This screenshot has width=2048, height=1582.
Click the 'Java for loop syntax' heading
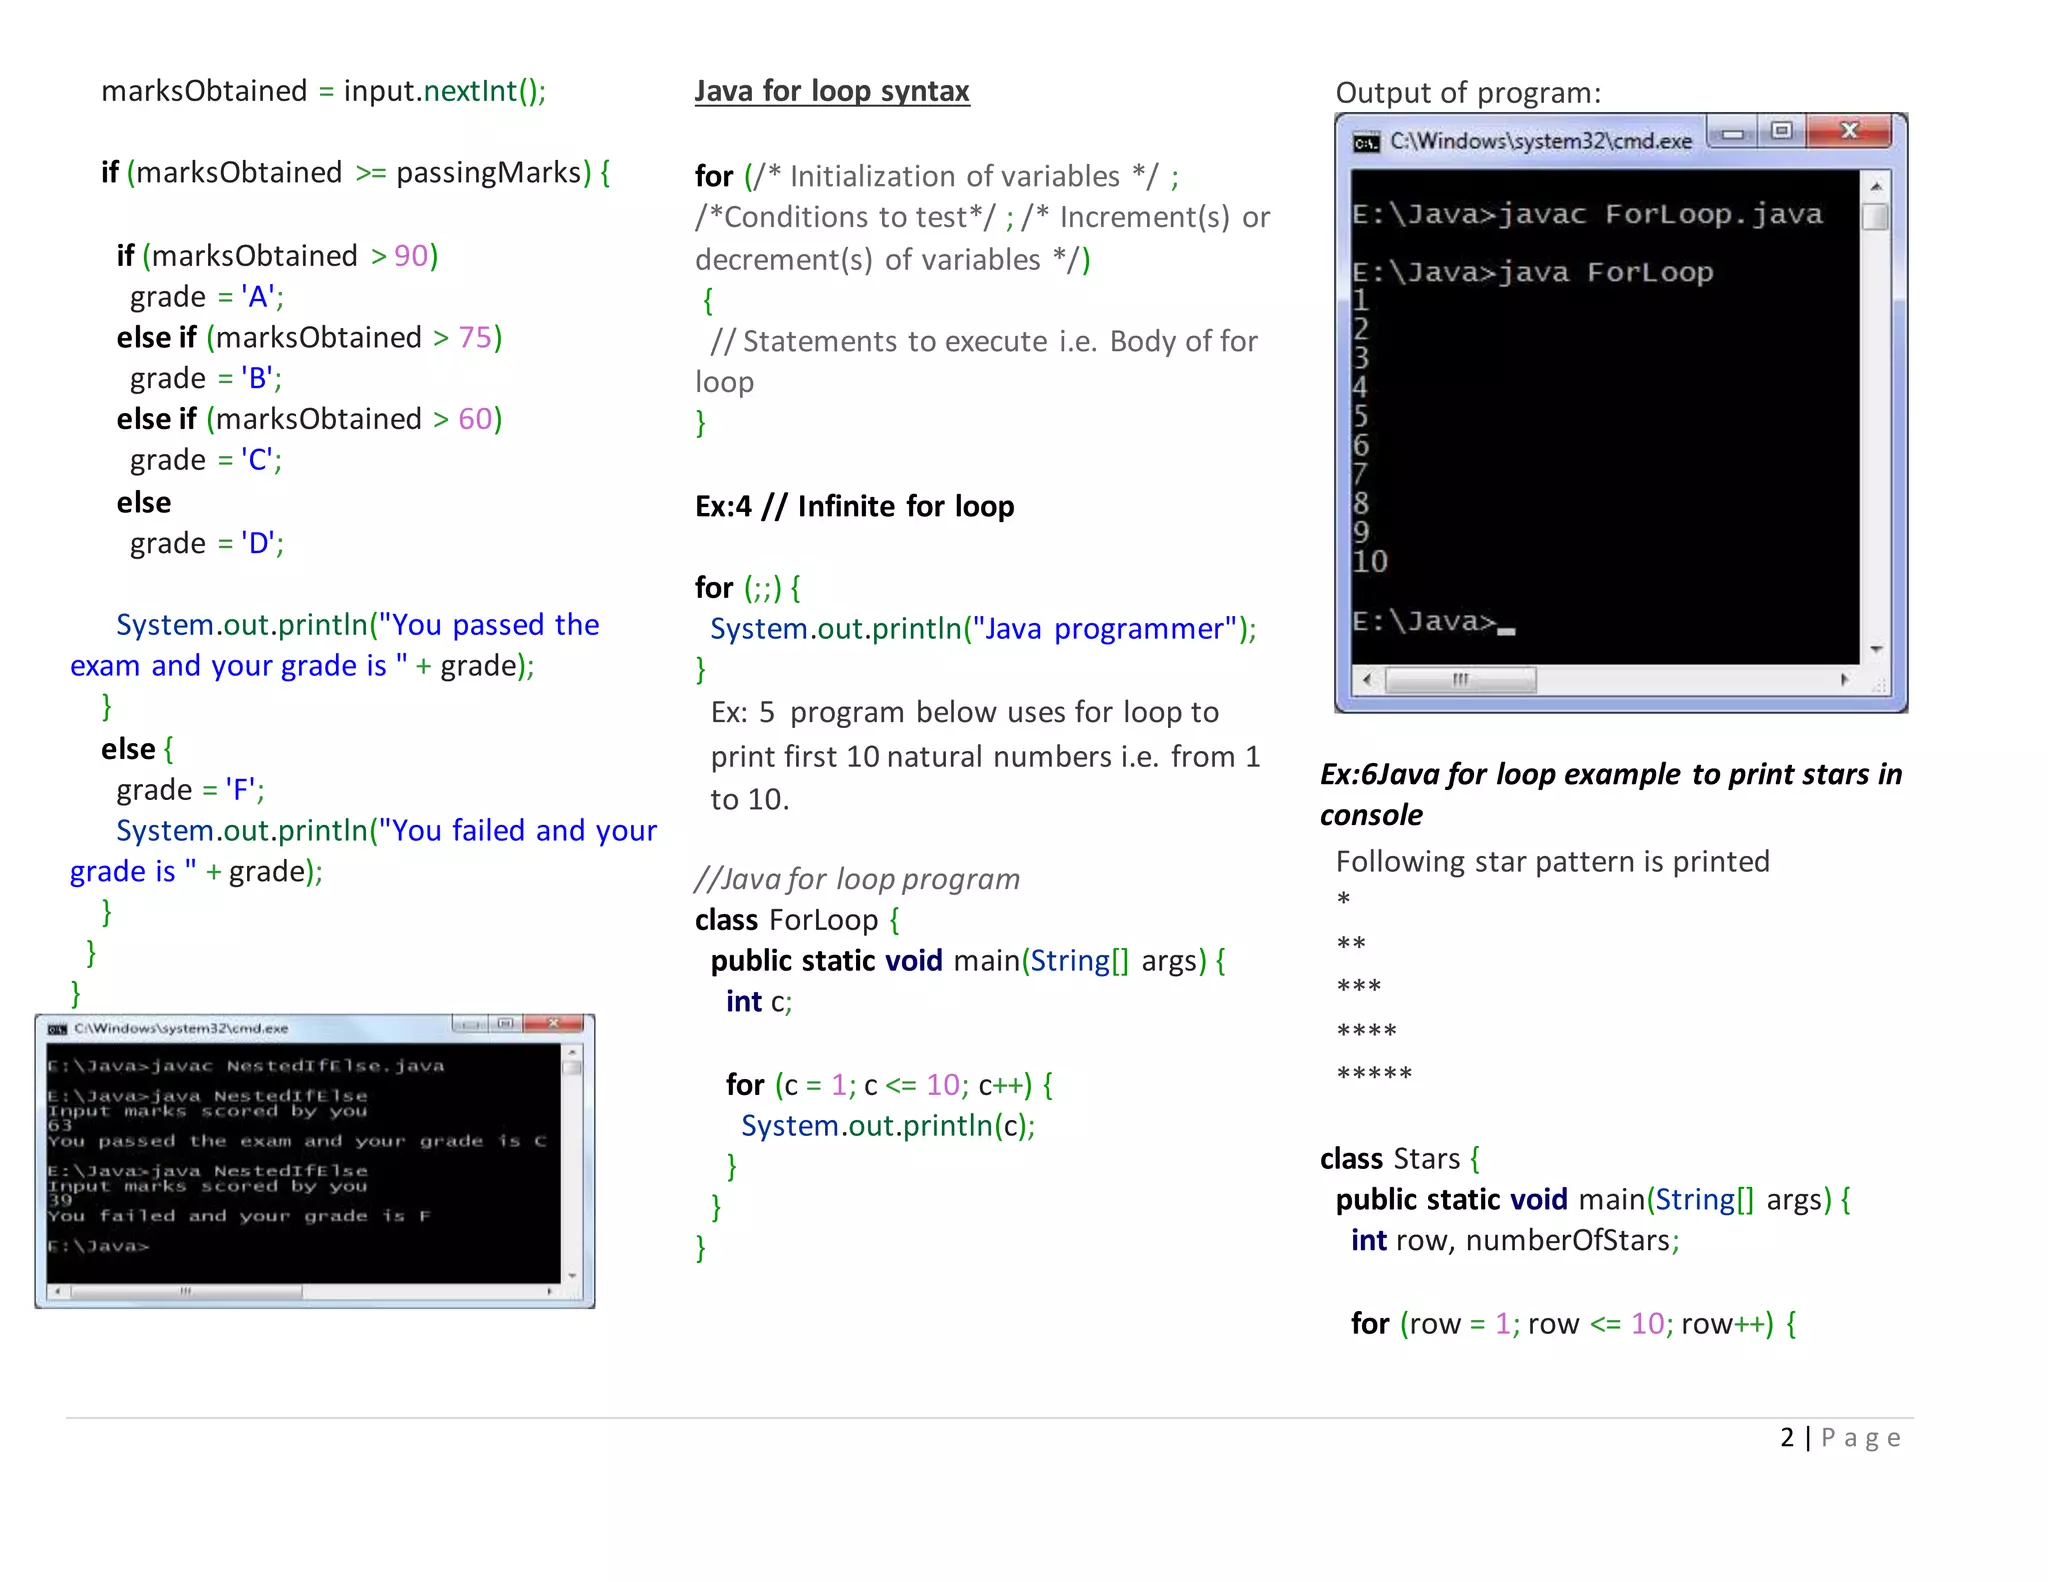point(832,91)
